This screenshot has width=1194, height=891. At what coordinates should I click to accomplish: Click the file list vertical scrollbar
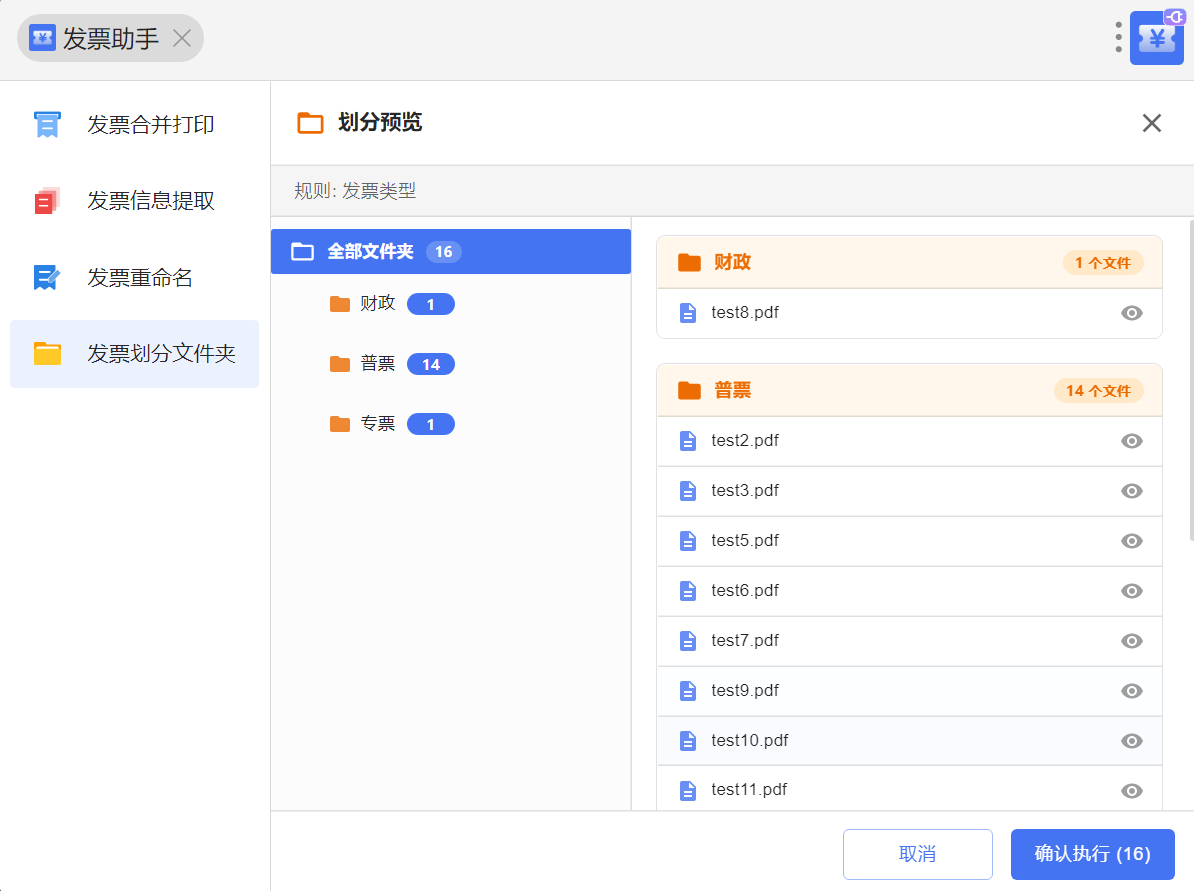point(1190,380)
